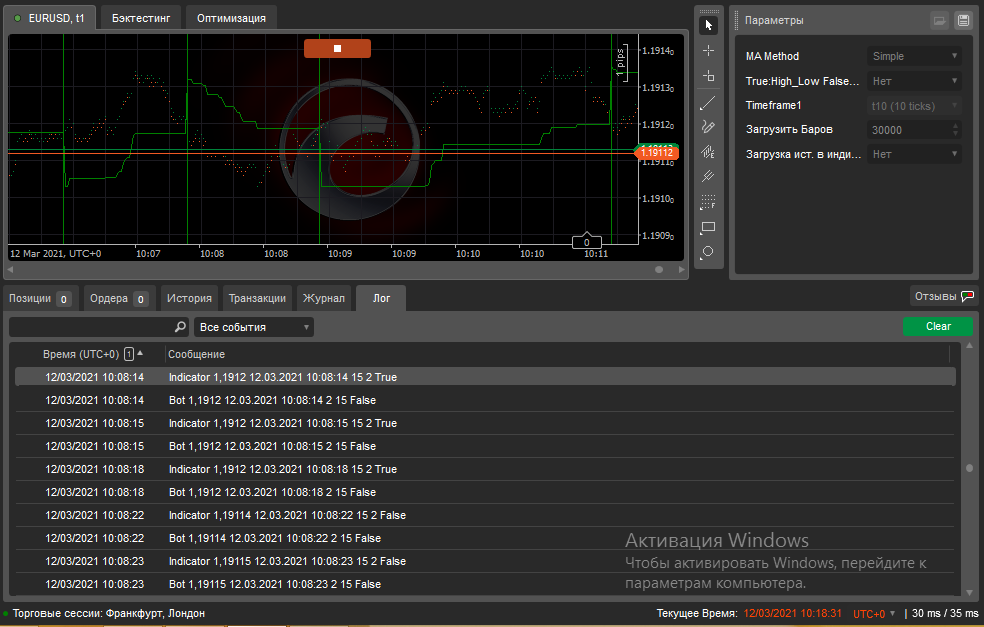Select log row Indicator 1,19115 10:08:23
This screenshot has width=984, height=627.
pyautogui.click(x=485, y=561)
